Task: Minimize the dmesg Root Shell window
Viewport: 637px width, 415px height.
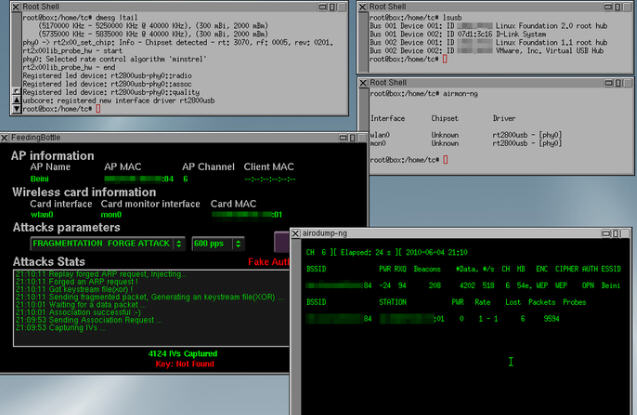Action: tap(323, 6)
